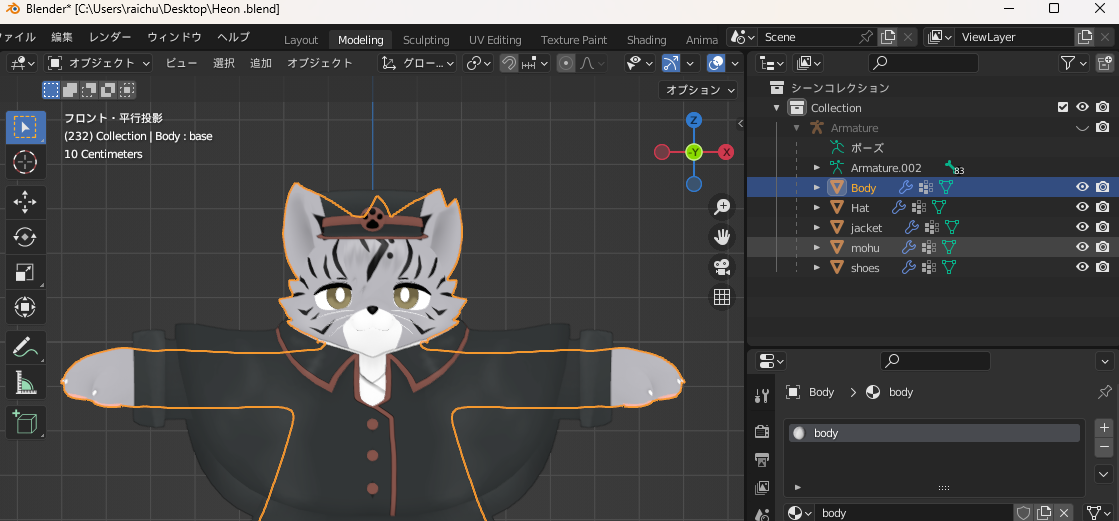The width and height of the screenshot is (1119, 521).
Task: Open the ビュー viewport menu
Action: [x=181, y=64]
